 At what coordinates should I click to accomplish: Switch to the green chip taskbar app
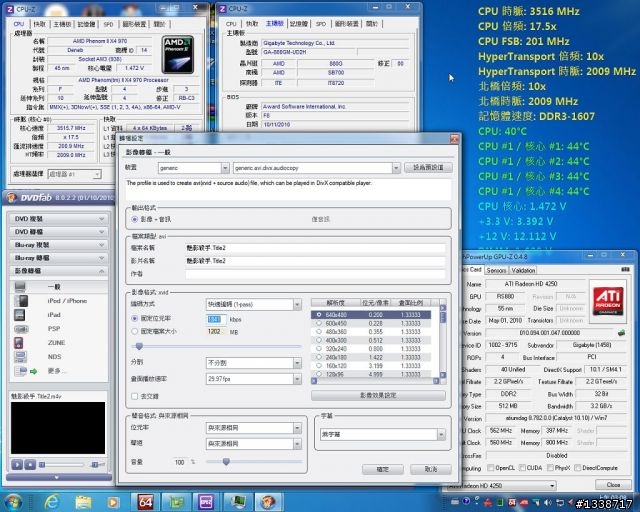pyautogui.click(x=176, y=502)
